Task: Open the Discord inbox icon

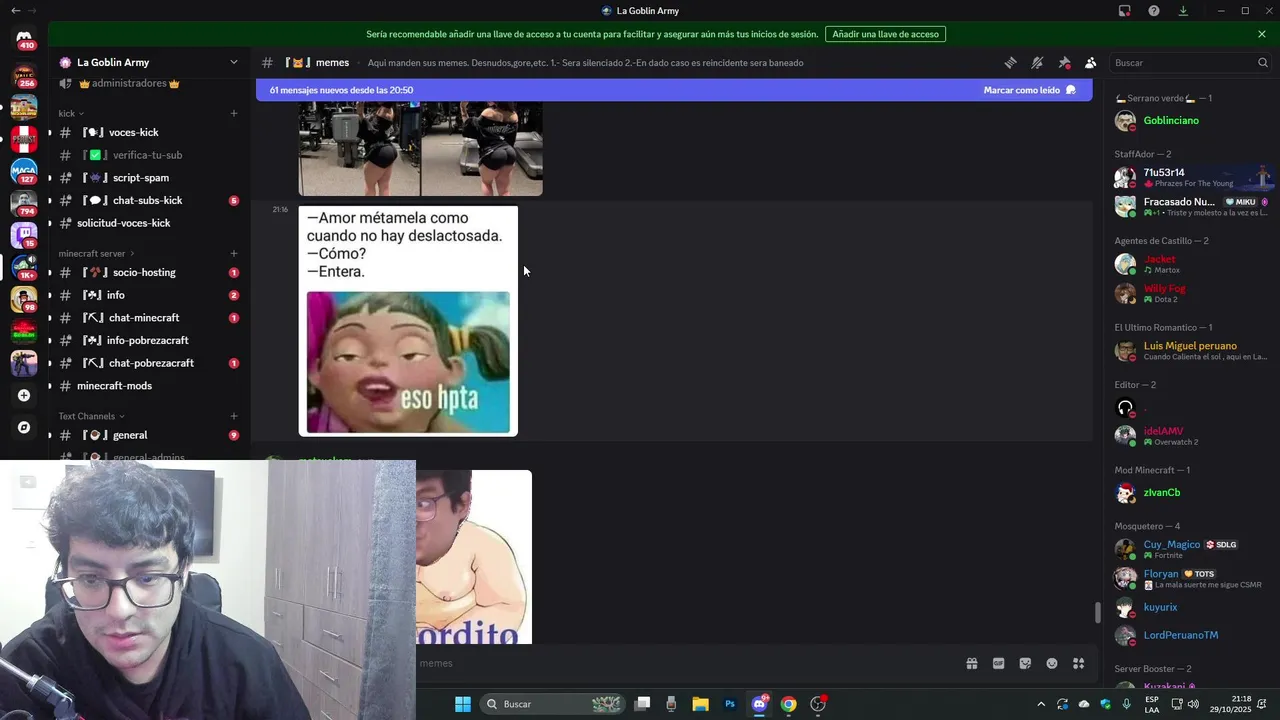Action: coord(1125,11)
